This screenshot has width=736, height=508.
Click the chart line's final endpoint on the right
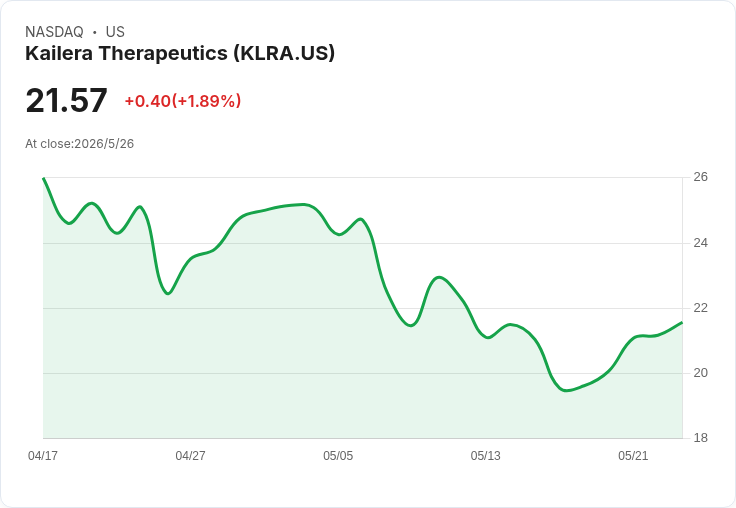click(x=682, y=323)
